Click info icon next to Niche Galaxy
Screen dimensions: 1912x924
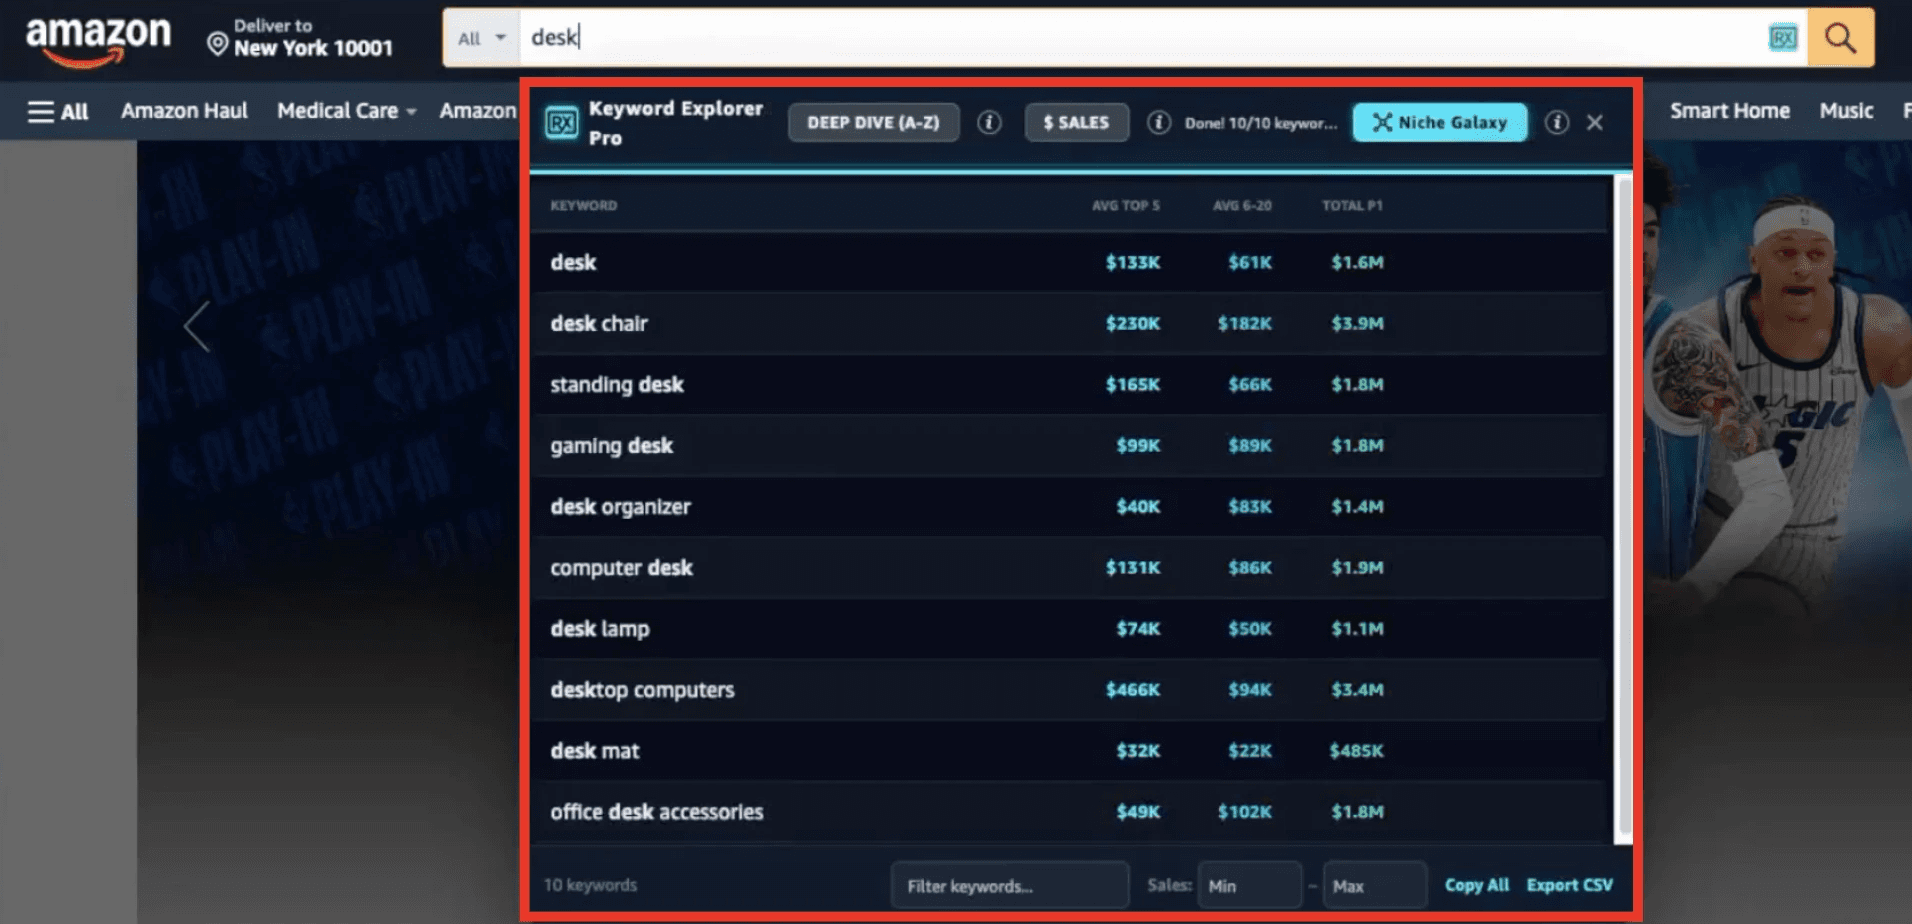coord(1556,122)
